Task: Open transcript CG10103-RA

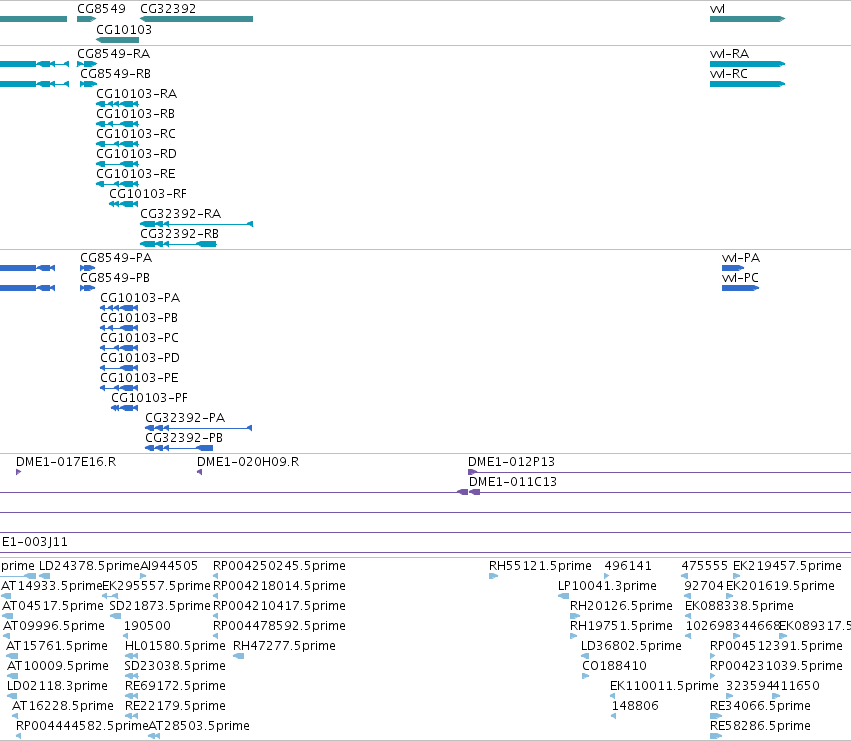Action: (x=136, y=94)
